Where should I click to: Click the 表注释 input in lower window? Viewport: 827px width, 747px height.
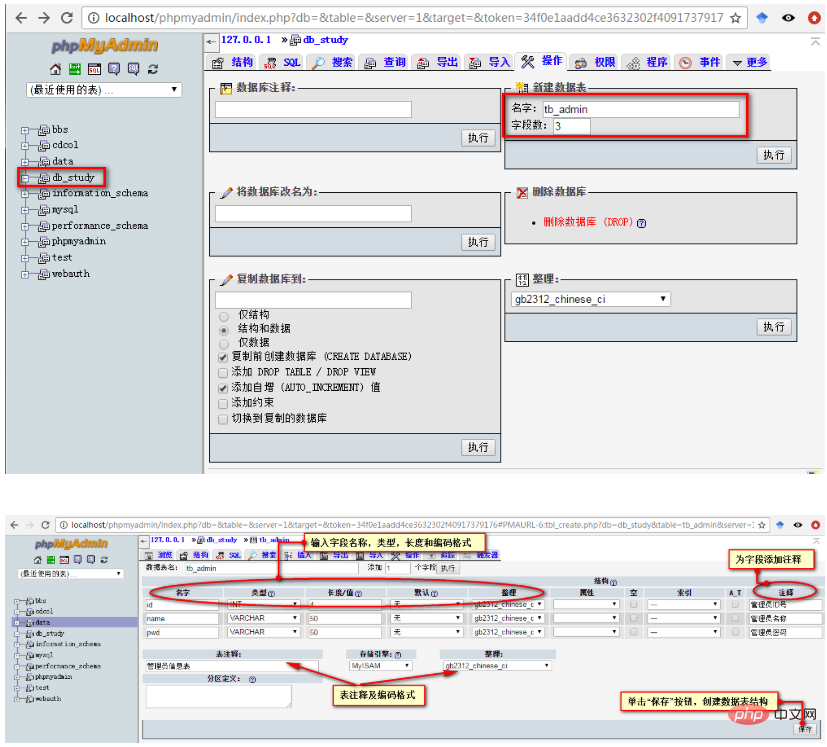[232, 666]
